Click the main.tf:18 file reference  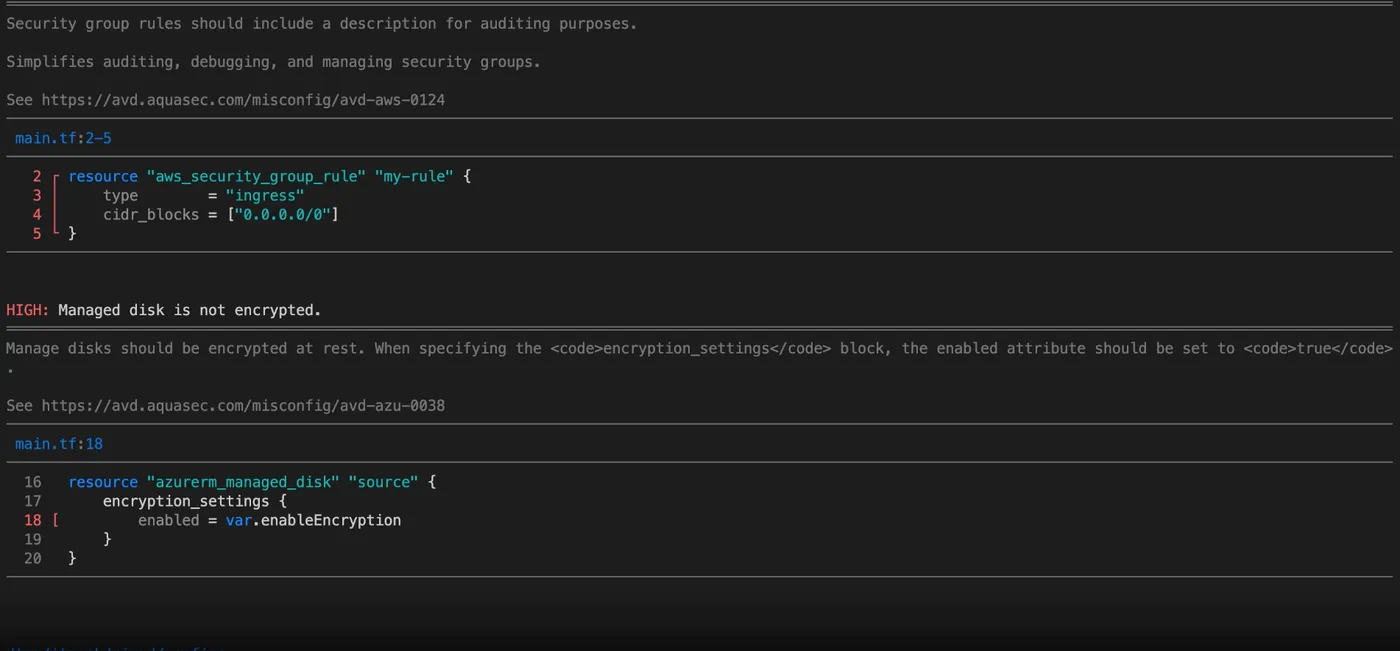[x=59, y=443]
